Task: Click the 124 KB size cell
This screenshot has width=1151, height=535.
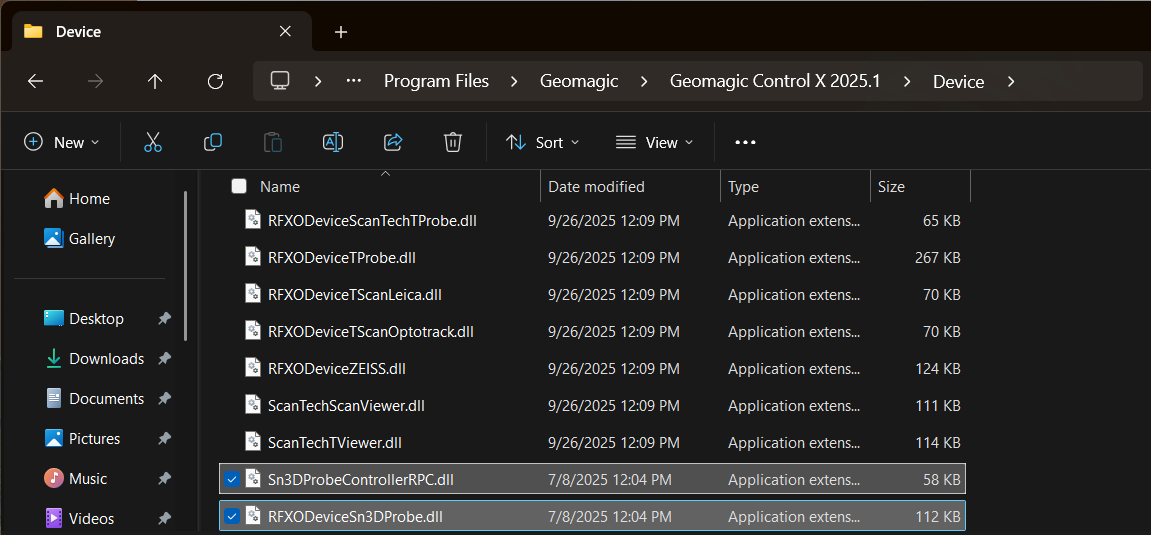Action: pyautogui.click(x=940, y=368)
